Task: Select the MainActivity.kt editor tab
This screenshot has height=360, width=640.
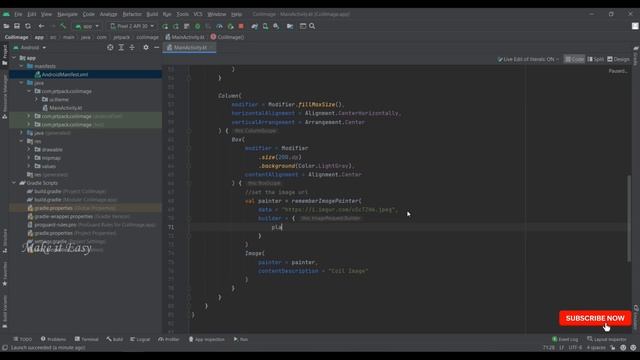Action: coord(189,48)
